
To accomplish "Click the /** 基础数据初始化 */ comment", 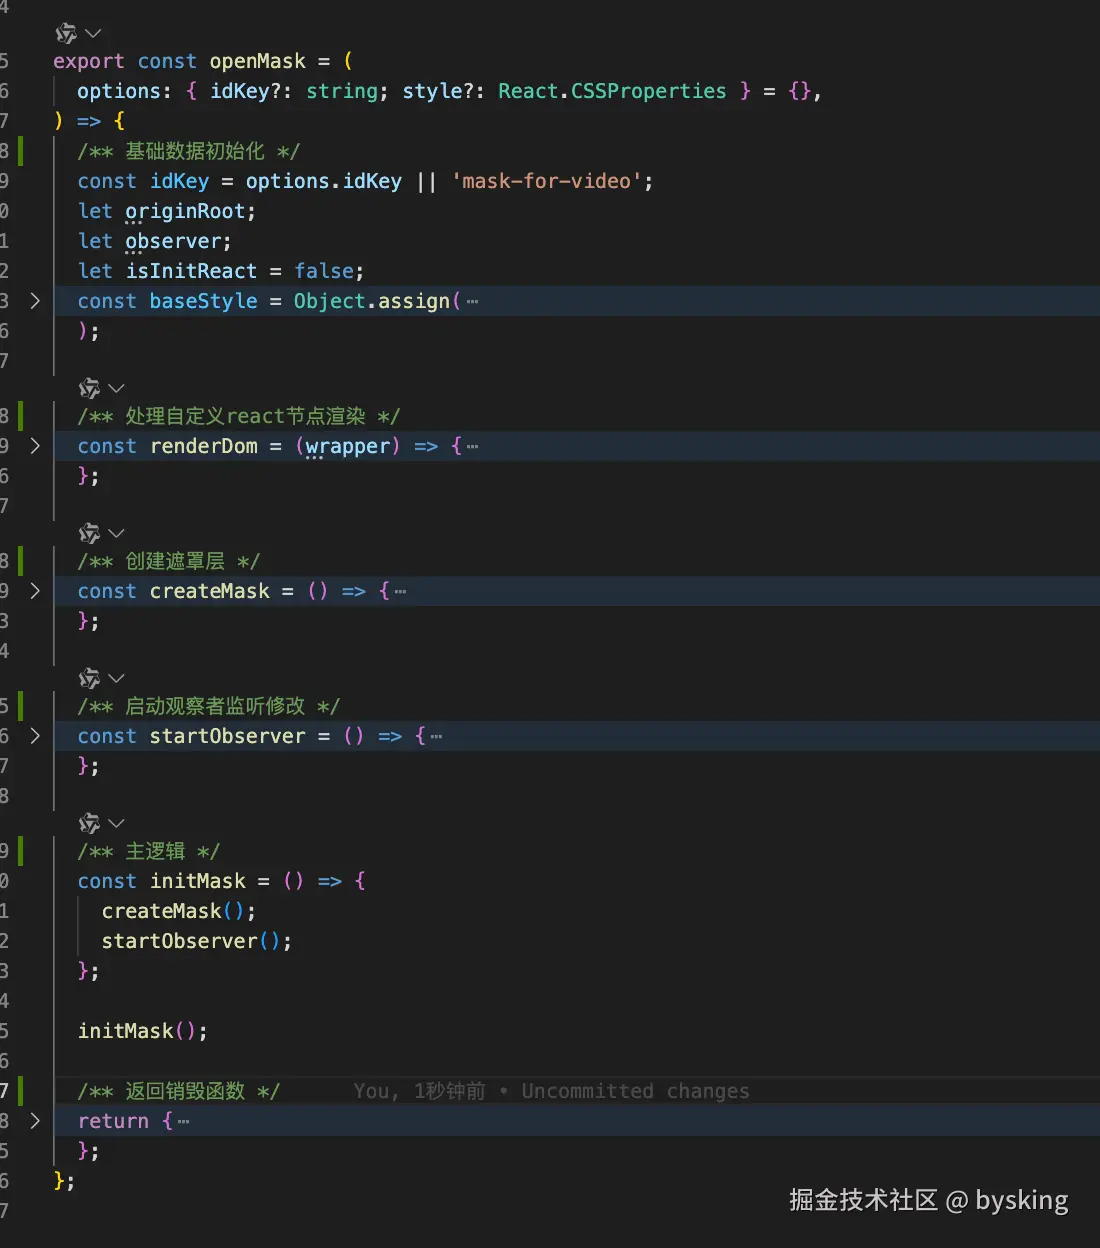I will coord(189,151).
